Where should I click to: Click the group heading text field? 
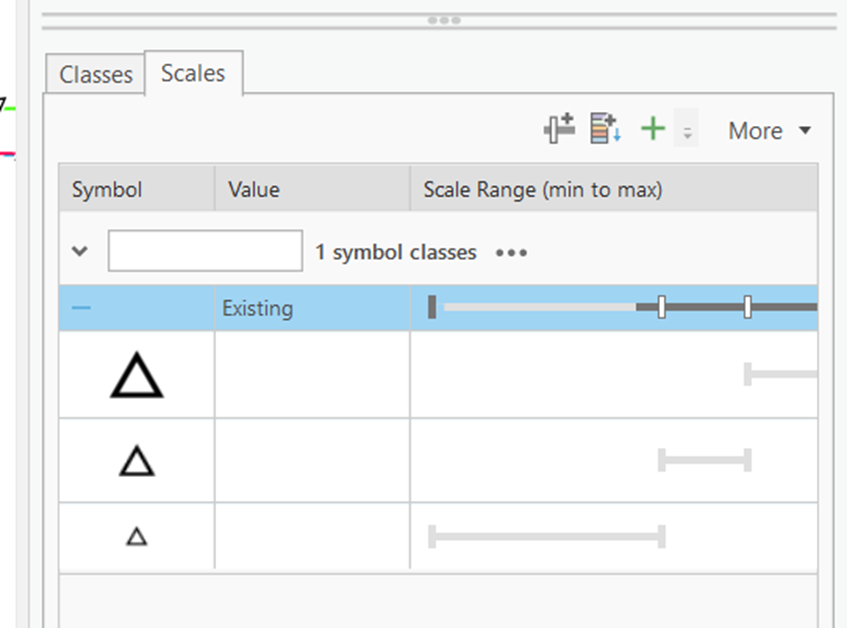[205, 251]
